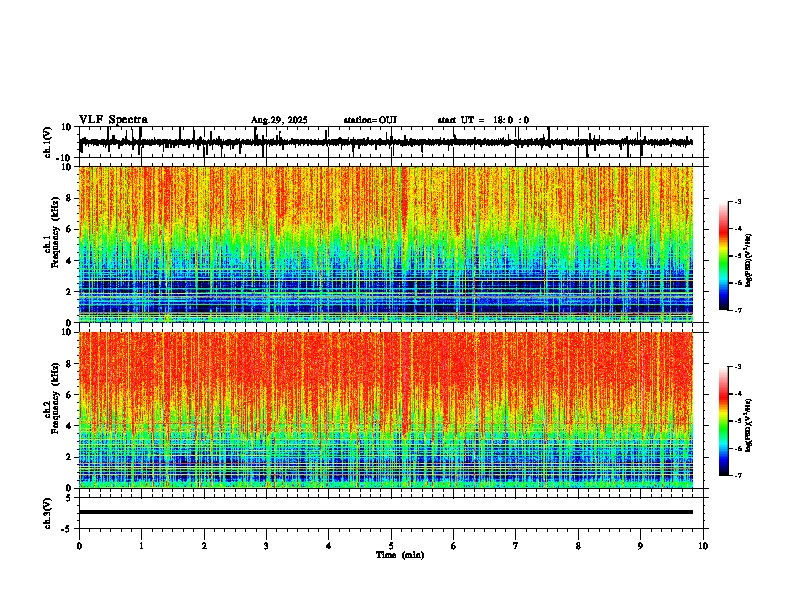Click the time axis tick label '2'
792x612 pixels.
(x=204, y=546)
